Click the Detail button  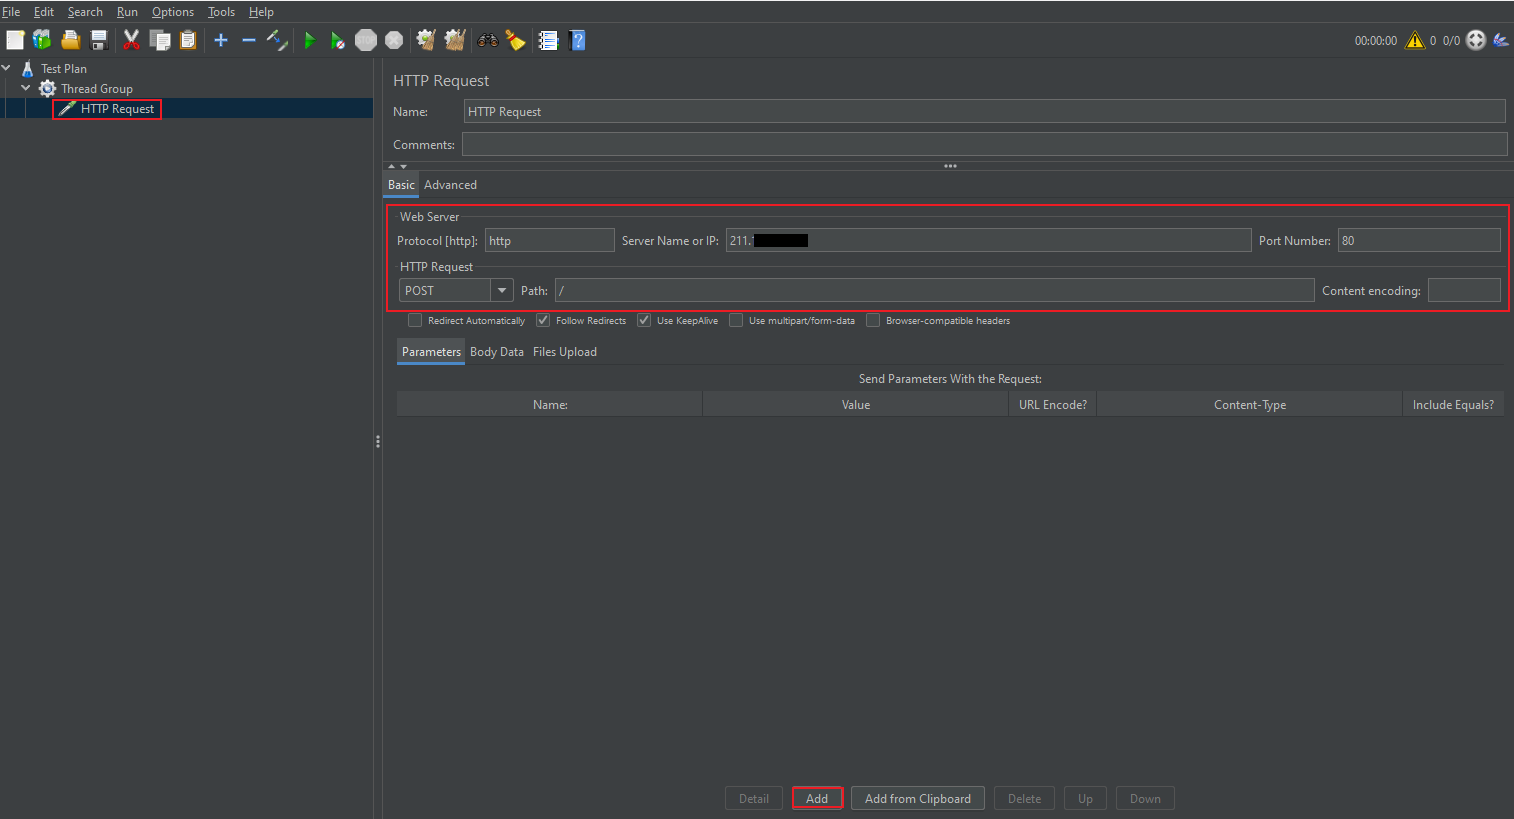(x=754, y=798)
